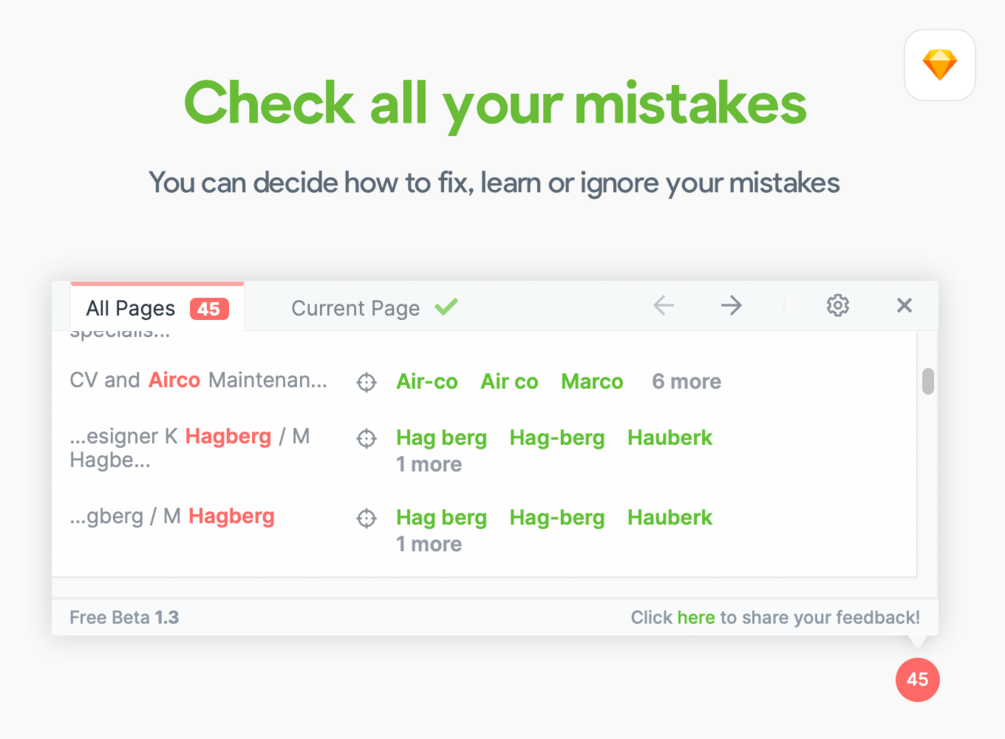The width and height of the screenshot is (1005, 739).
Task: Click target icon for the first Hagberg row
Action: click(366, 438)
